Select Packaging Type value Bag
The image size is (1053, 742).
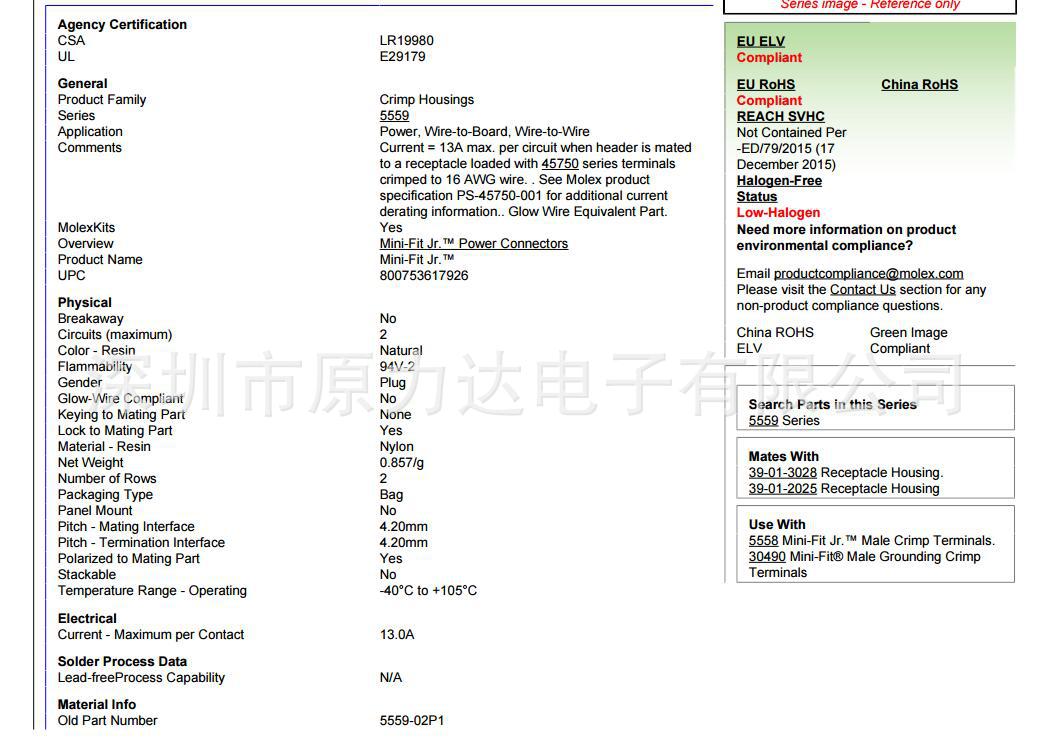tap(391, 495)
